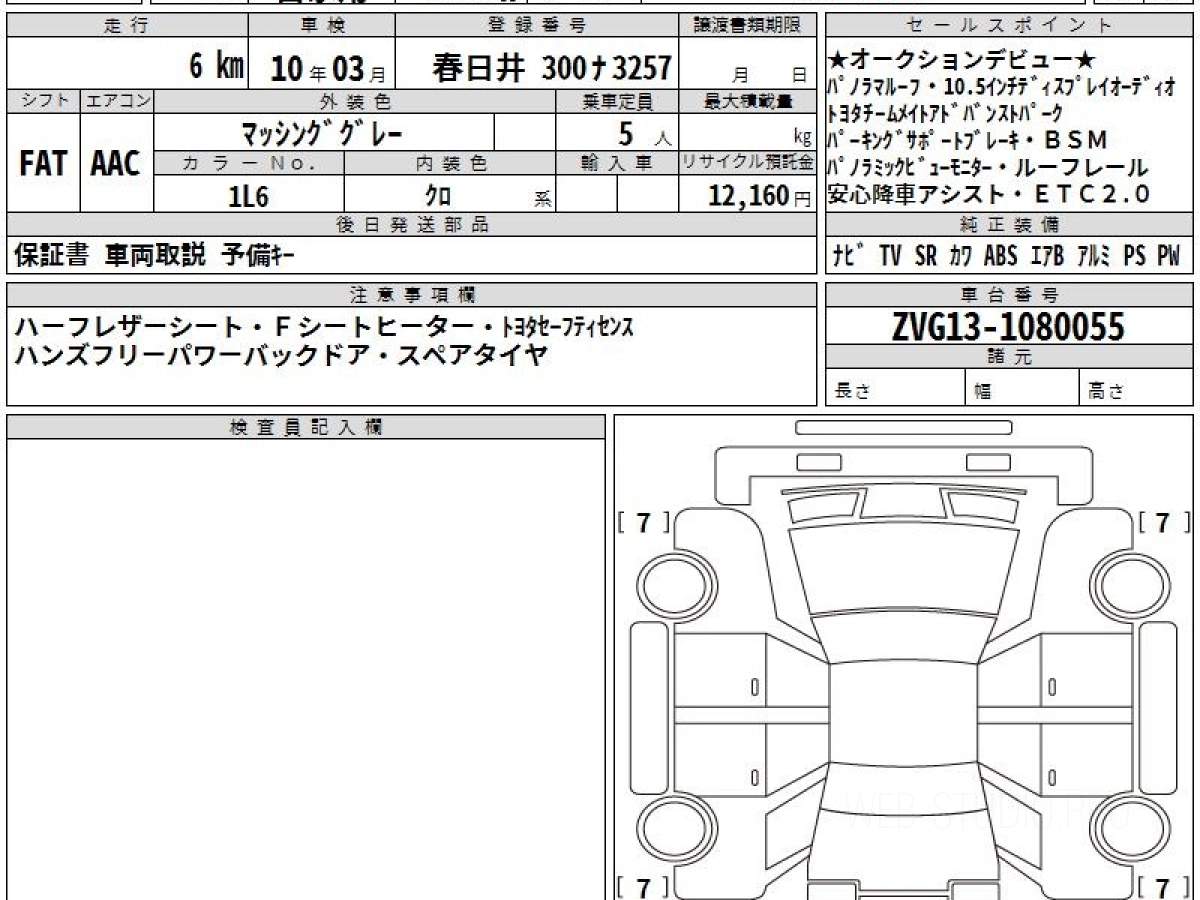This screenshot has width=1200, height=900.
Task: Select chassis number ZVG13-1080055
Action: coord(1008,326)
